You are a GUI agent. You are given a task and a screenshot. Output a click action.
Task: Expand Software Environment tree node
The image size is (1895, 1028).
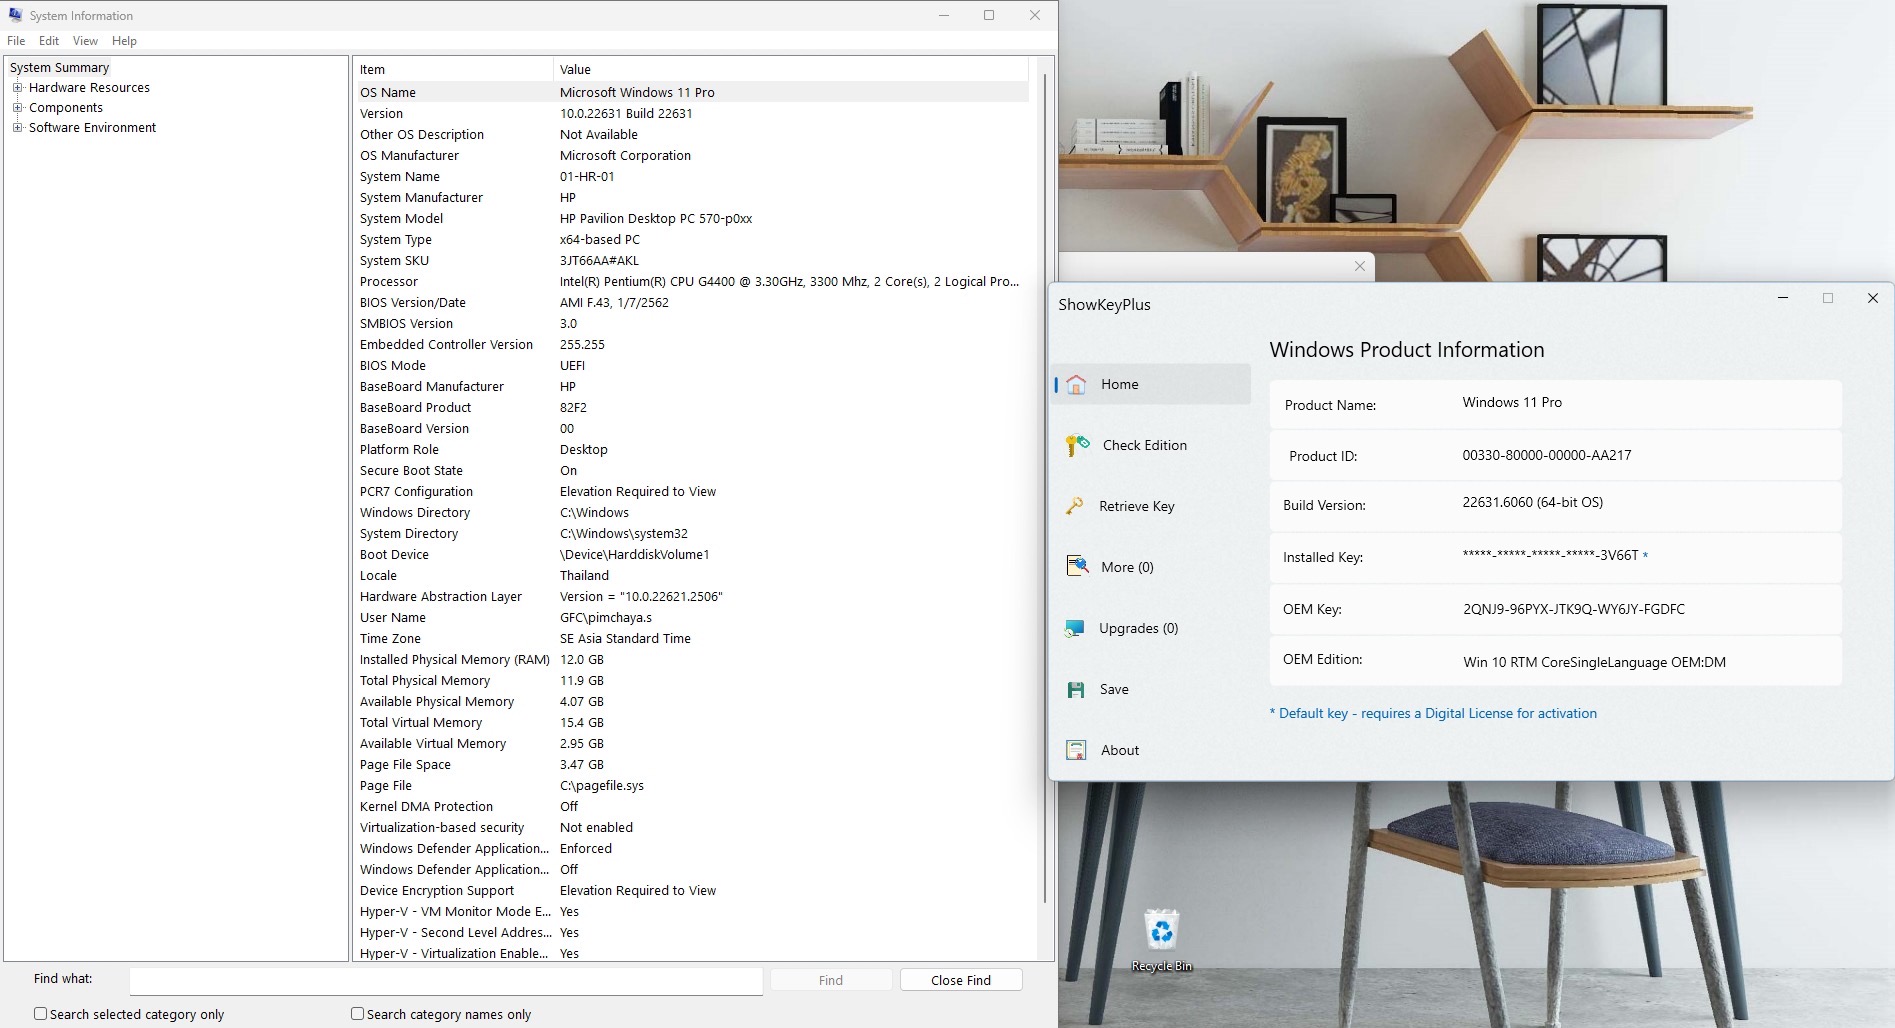pyautogui.click(x=17, y=128)
